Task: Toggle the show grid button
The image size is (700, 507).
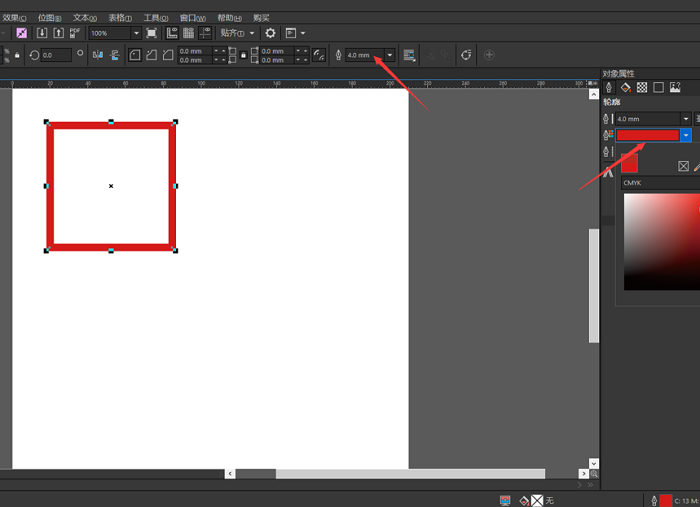Action: tap(188, 33)
